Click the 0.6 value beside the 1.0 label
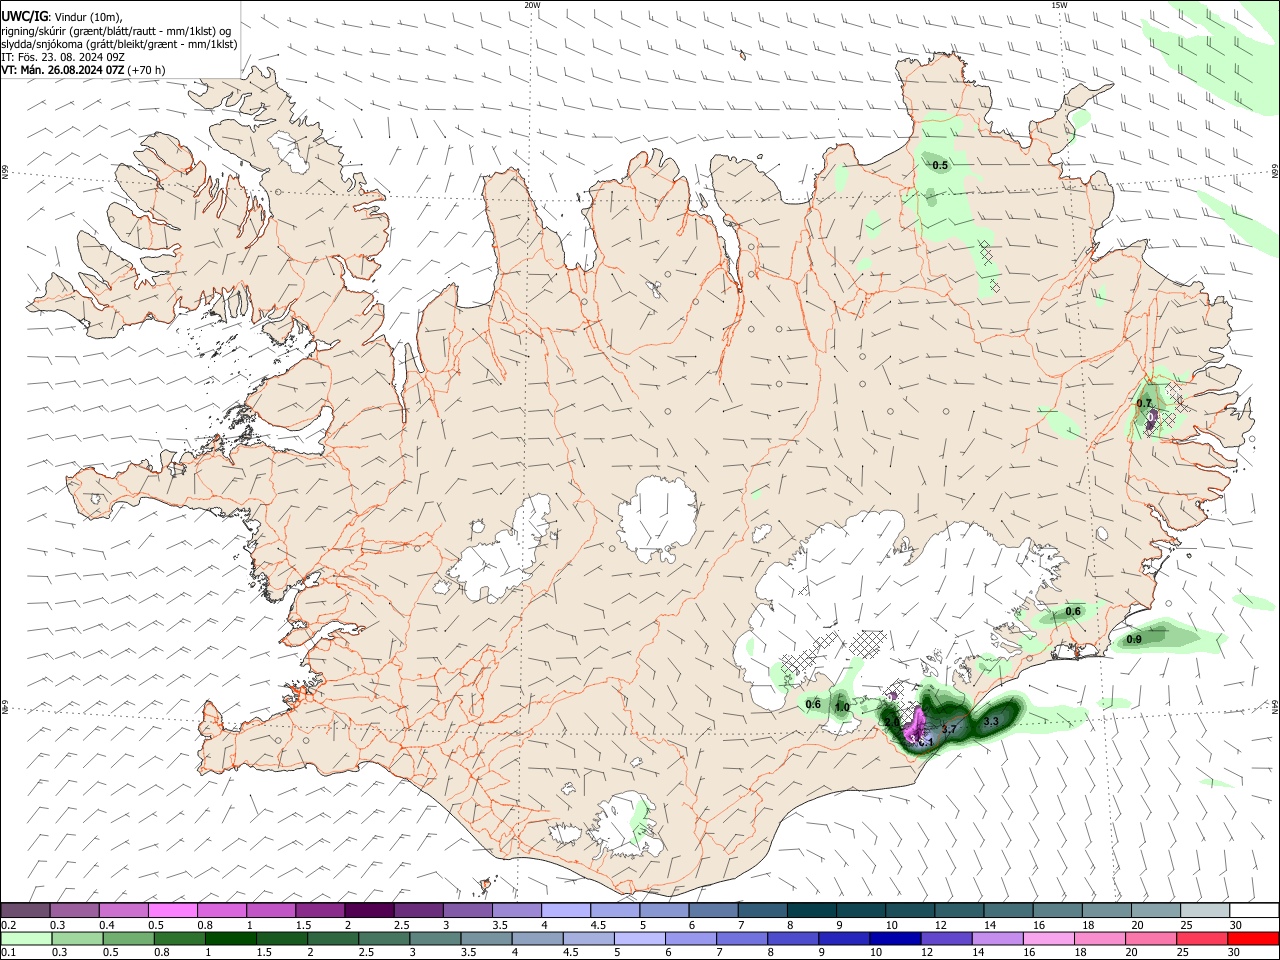This screenshot has height=960, width=1280. coord(813,704)
